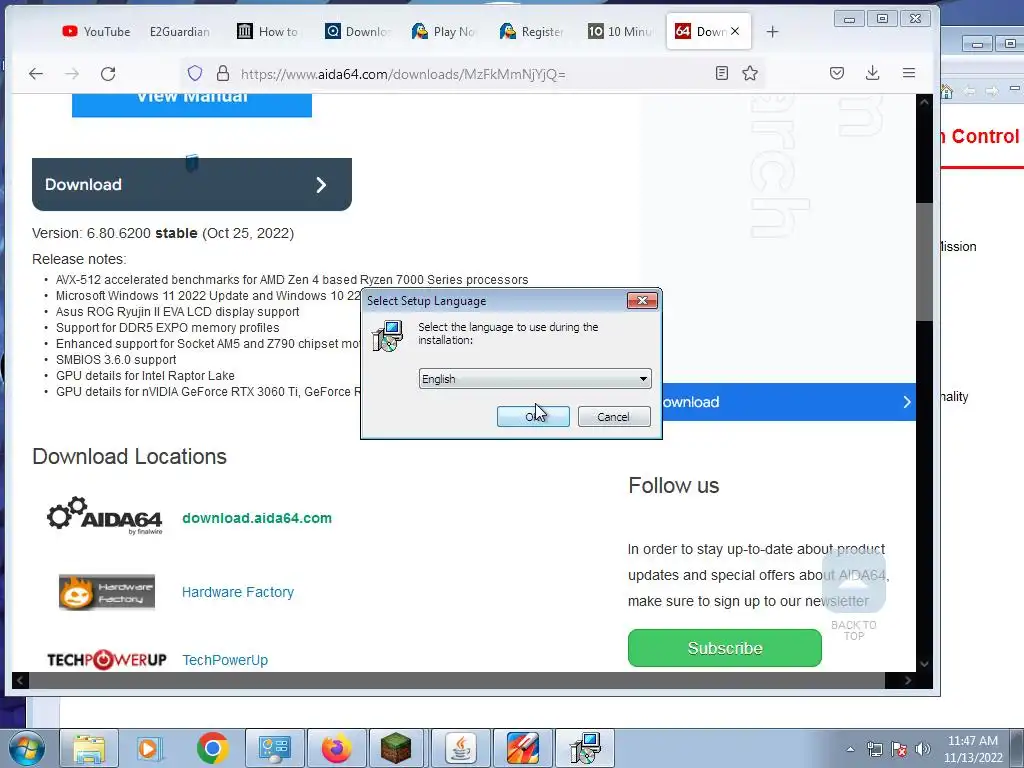
Task: Open the Firefox downloads panel
Action: pos(872,73)
